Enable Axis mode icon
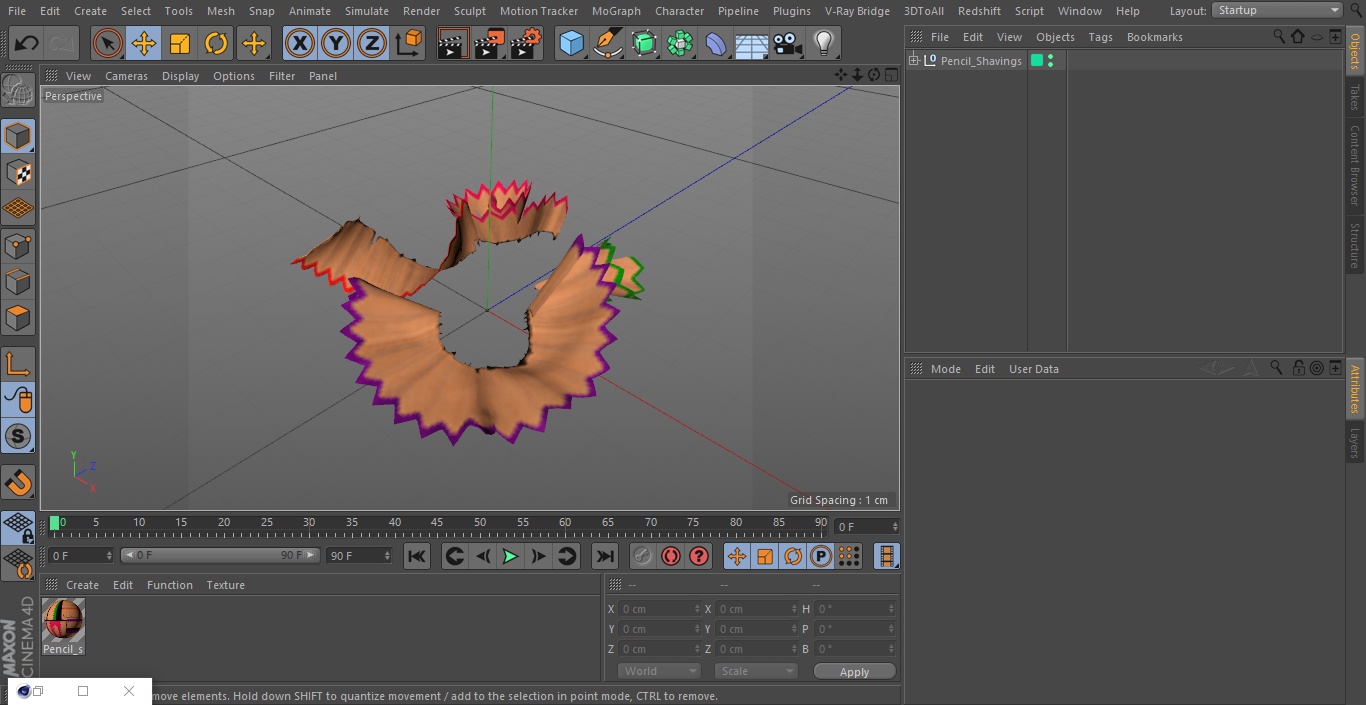The width and height of the screenshot is (1366, 705). [18, 363]
